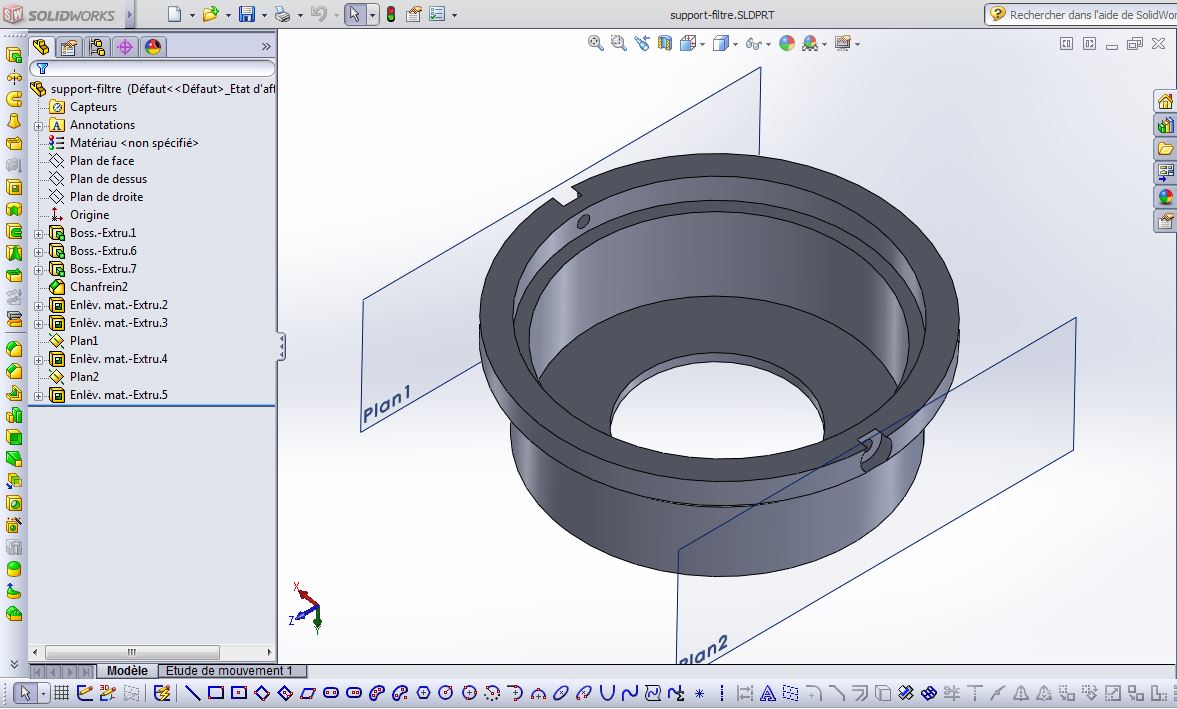Expand the Annotations folder node
1177x709 pixels.
pyautogui.click(x=38, y=125)
